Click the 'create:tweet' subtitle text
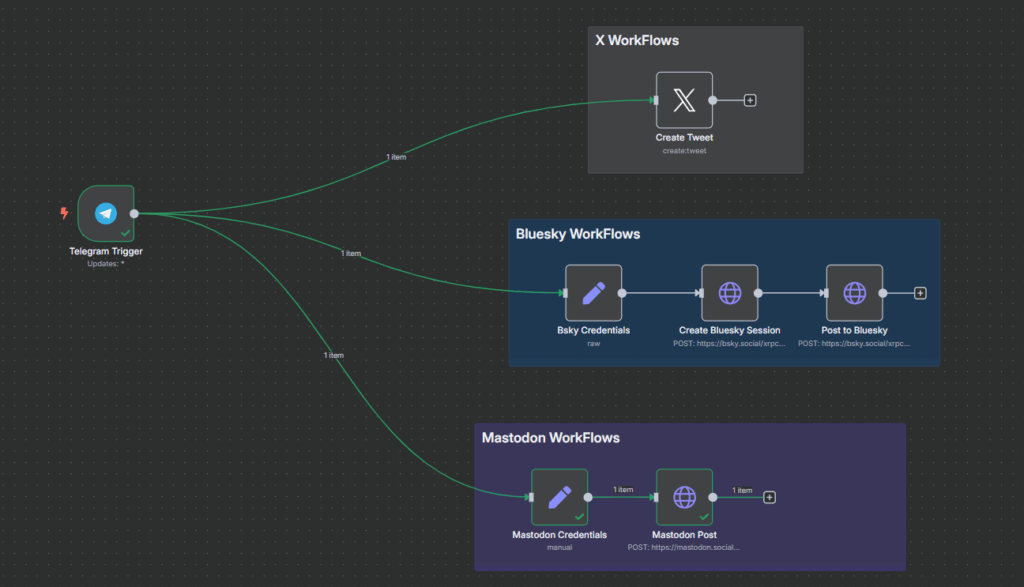Image resolution: width=1024 pixels, height=587 pixels. (684, 151)
